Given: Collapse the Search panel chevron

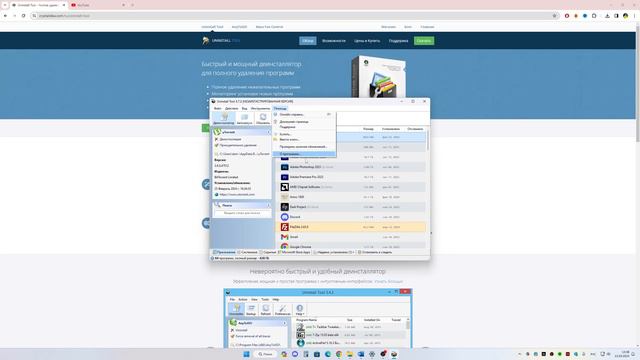Looking at the screenshot, I should pos(269,205).
